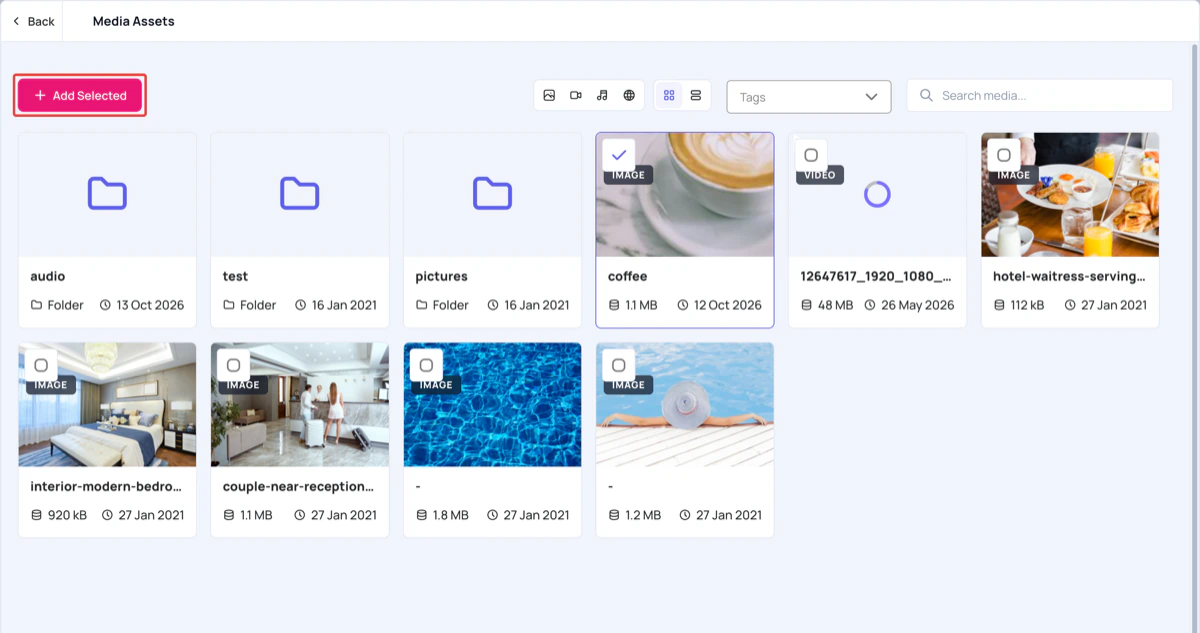
Task: Click the VIDEO badge on the video card
Action: tap(820, 175)
